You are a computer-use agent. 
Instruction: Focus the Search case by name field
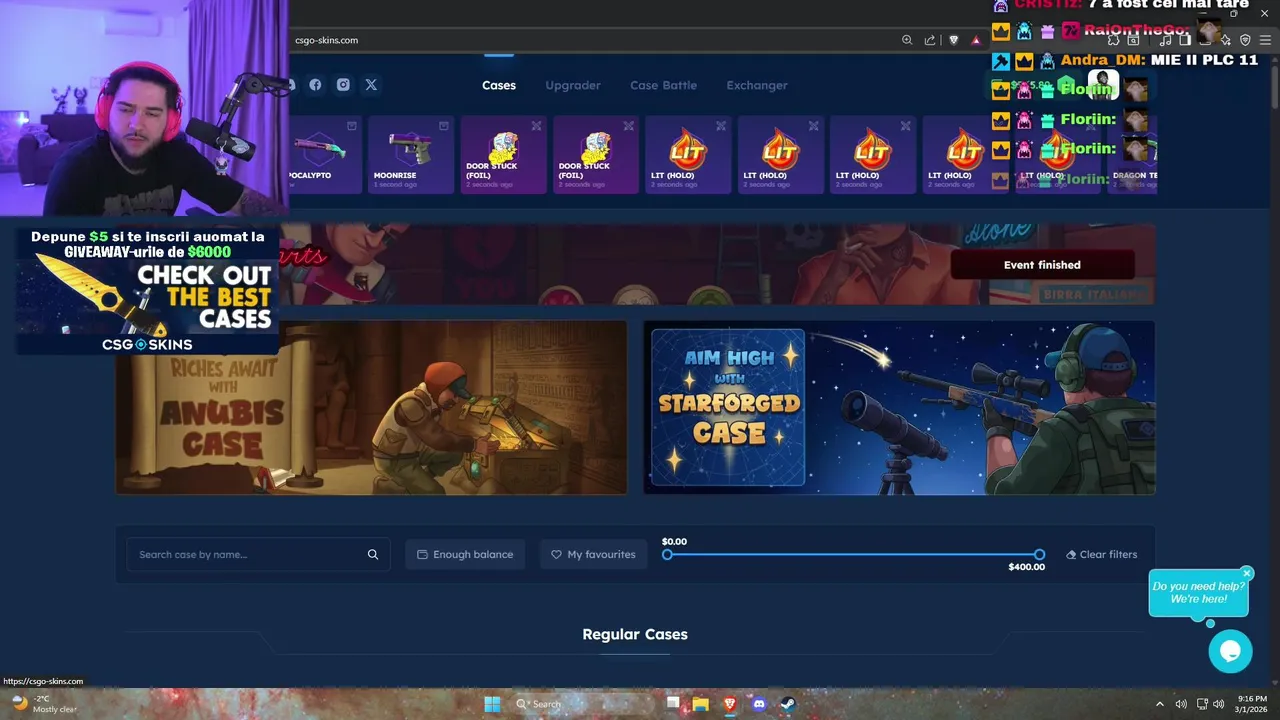click(258, 554)
